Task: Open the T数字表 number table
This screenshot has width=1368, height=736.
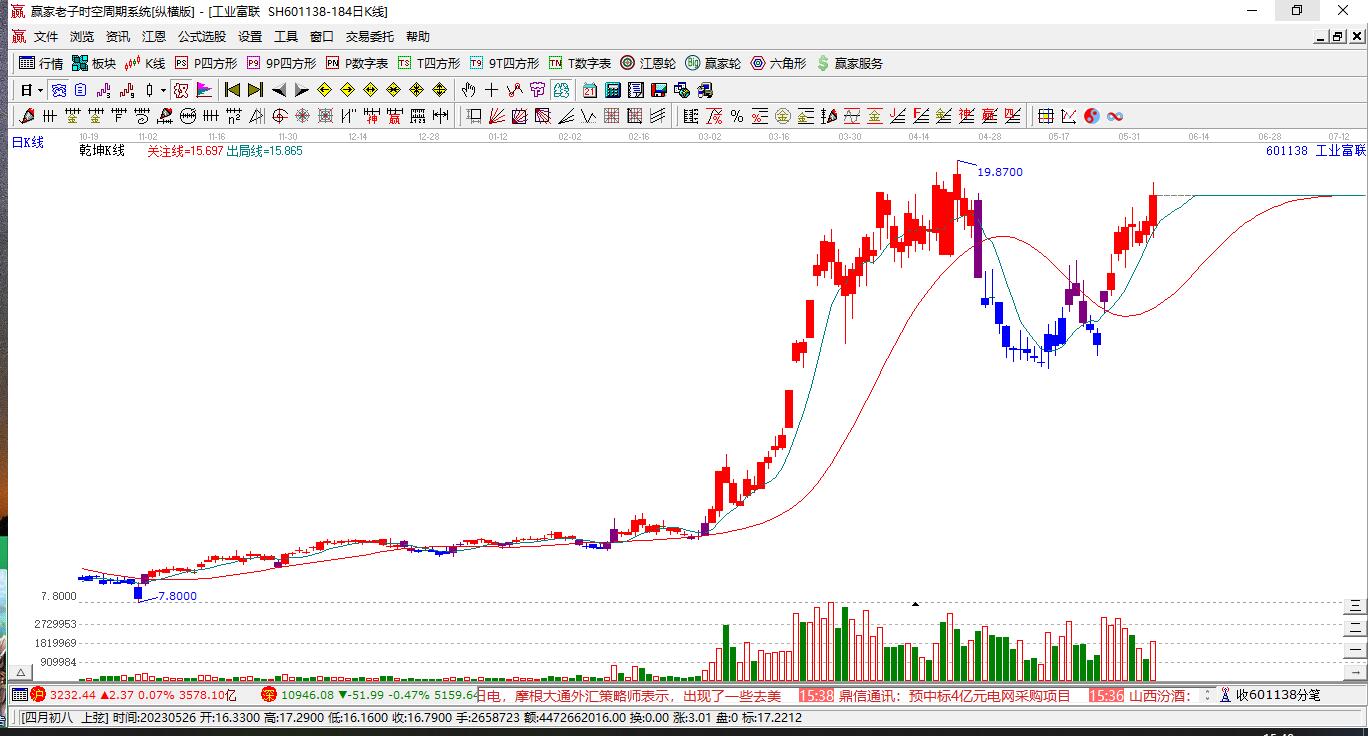Action: click(580, 63)
